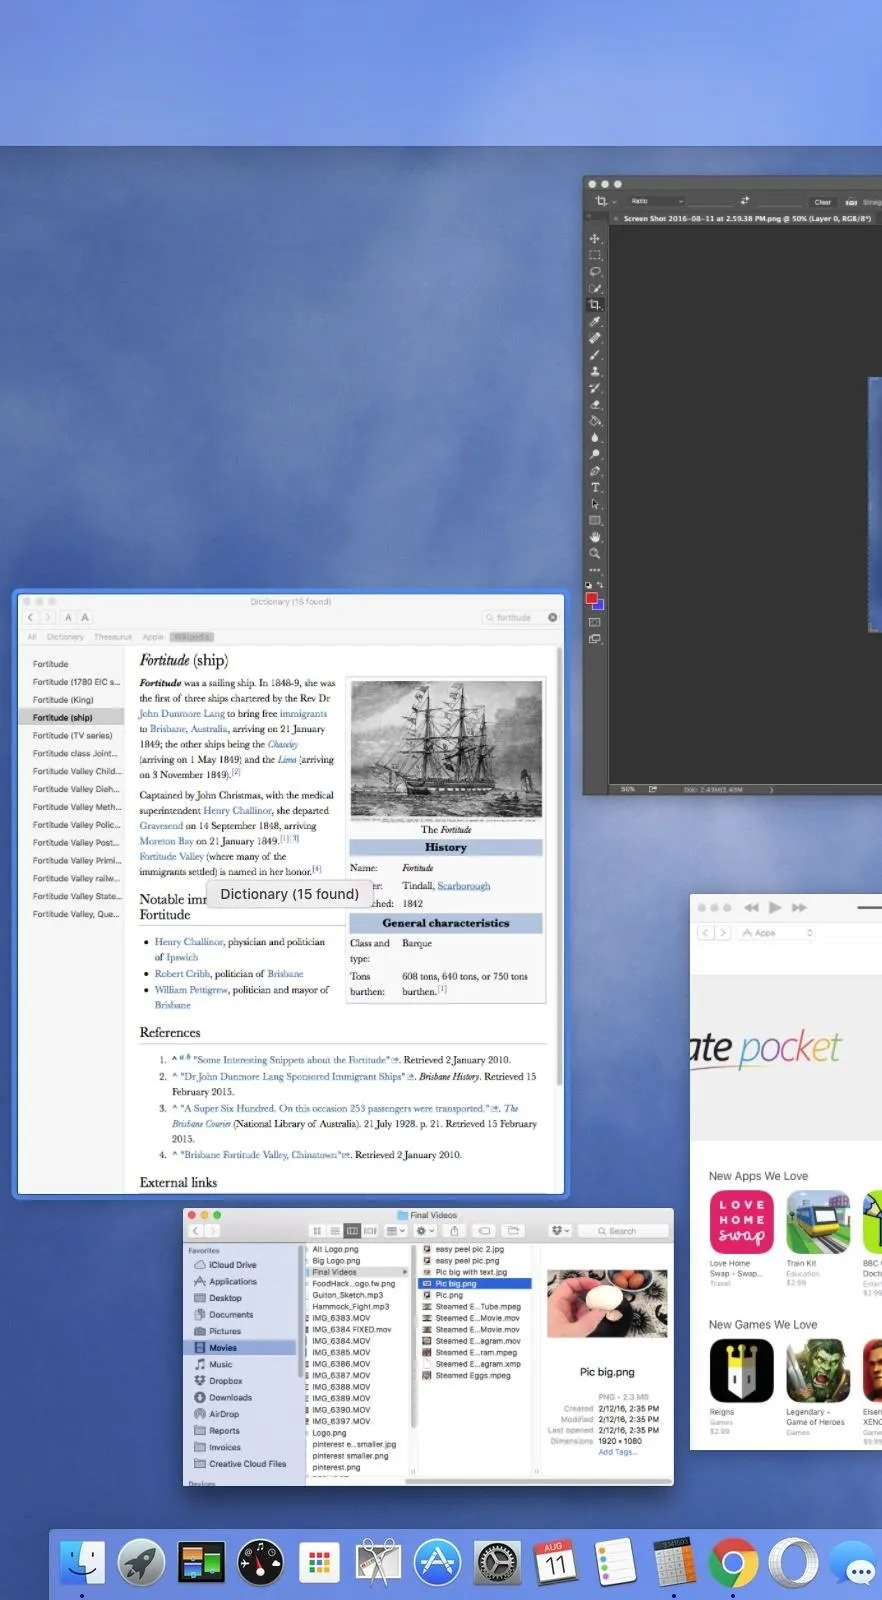Screen dimensions: 882x1600
Task: Select the Crop tool in Photoshop toolbar
Action: [595, 305]
